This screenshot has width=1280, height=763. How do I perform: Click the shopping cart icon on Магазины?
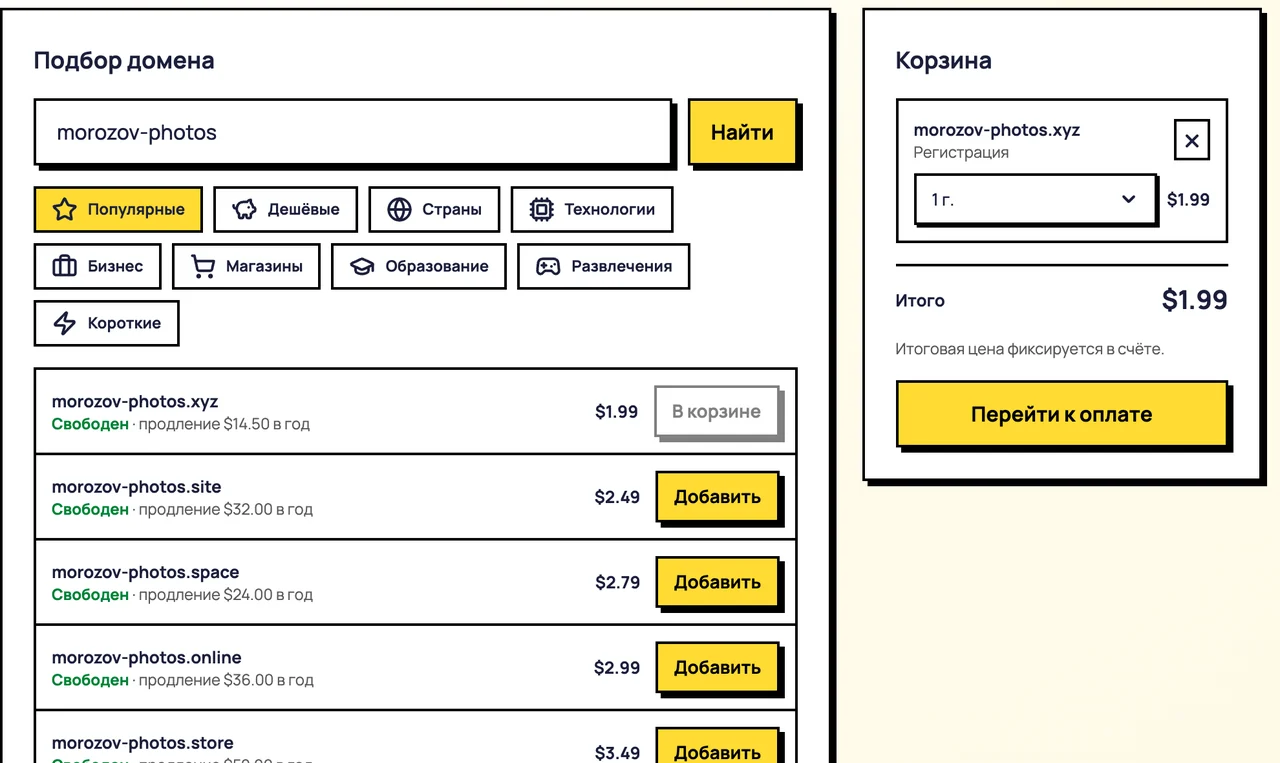[x=203, y=266]
